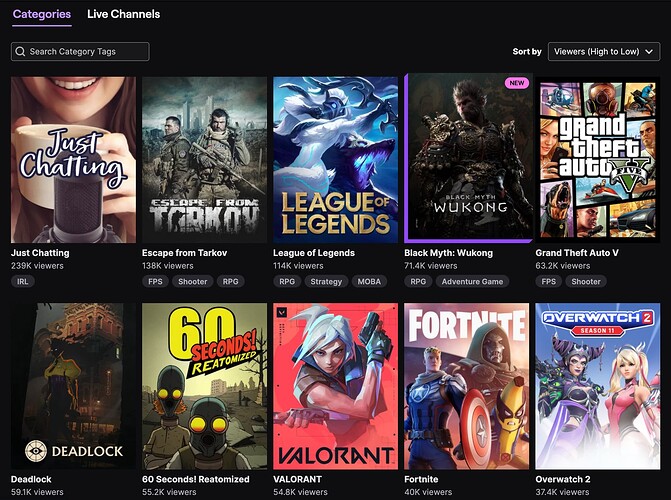Click the MOBA tag under League of Legends
Image resolution: width=671 pixels, height=500 pixels.
click(369, 281)
